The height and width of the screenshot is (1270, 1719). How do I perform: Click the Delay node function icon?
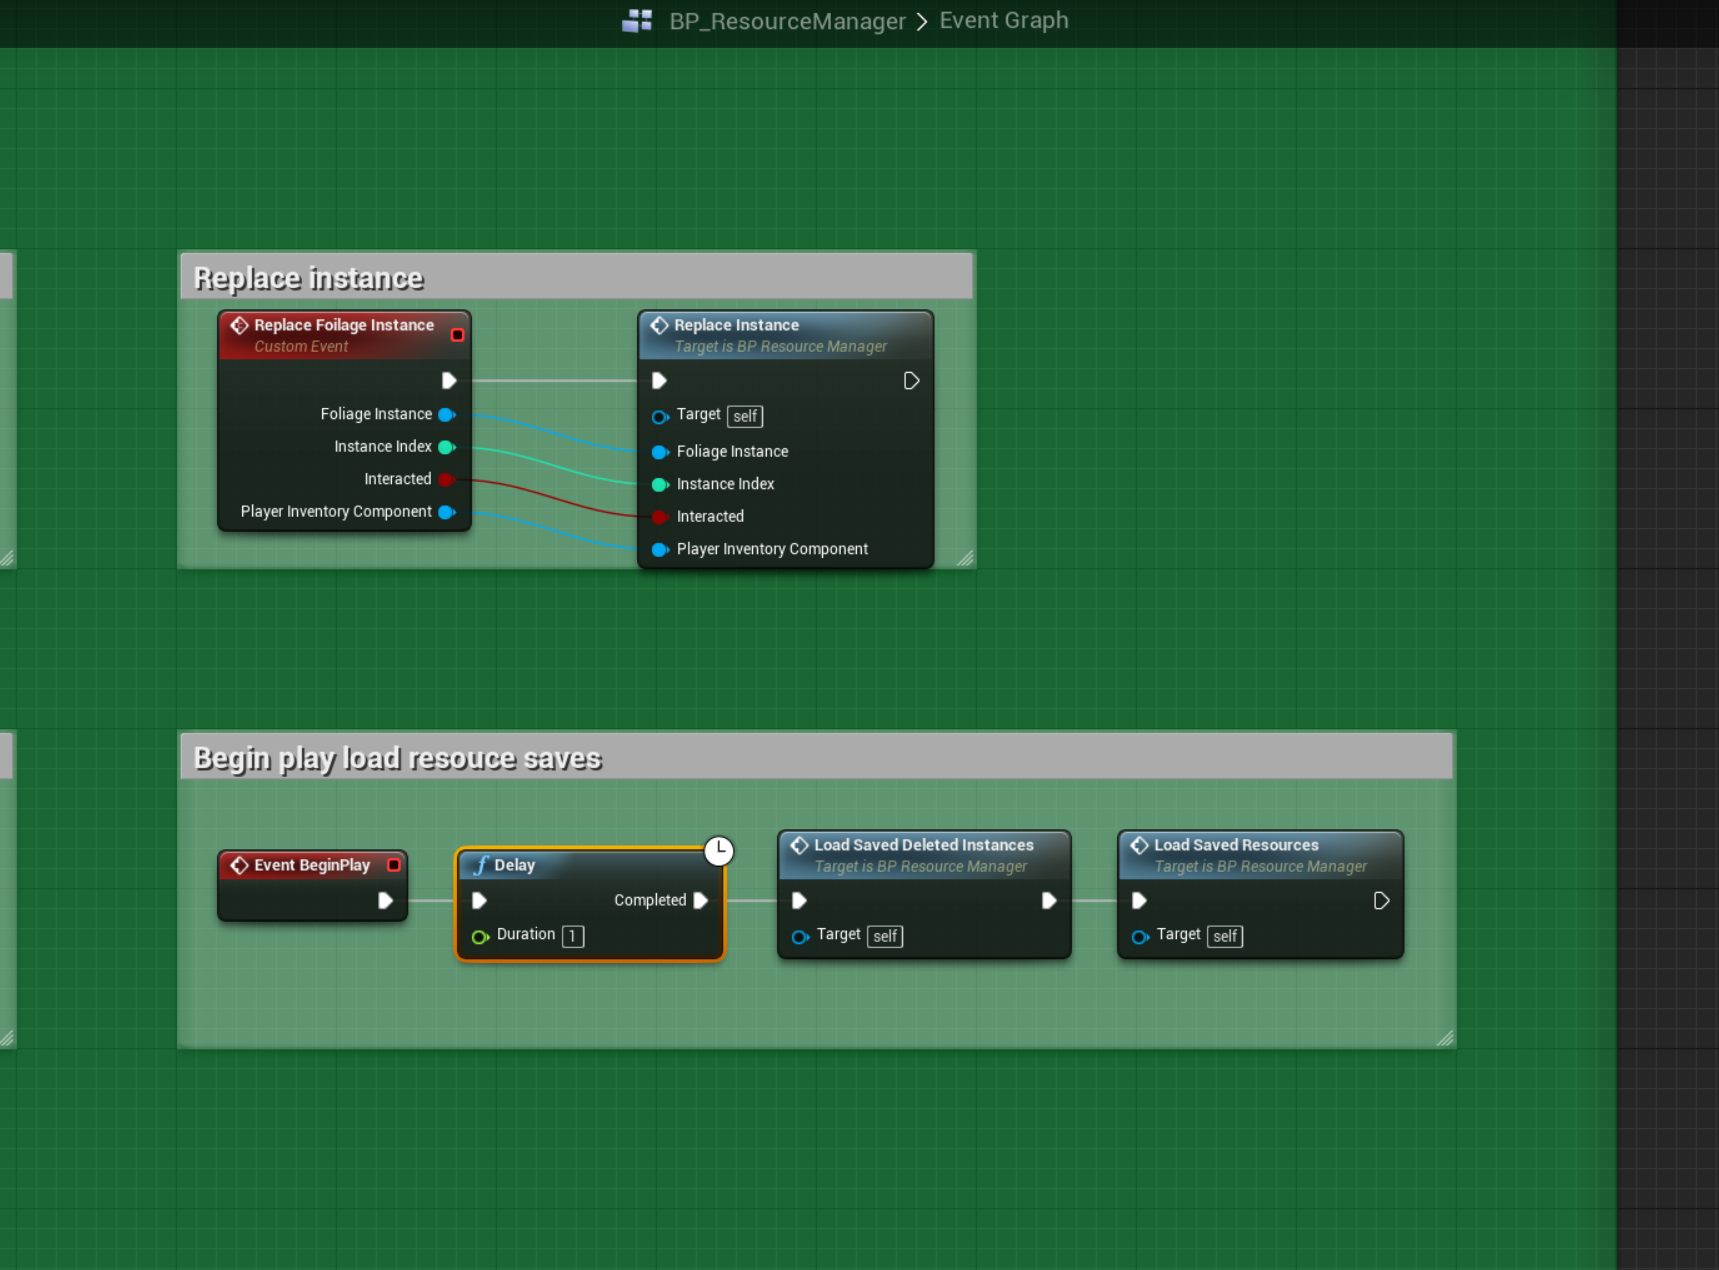click(x=481, y=865)
